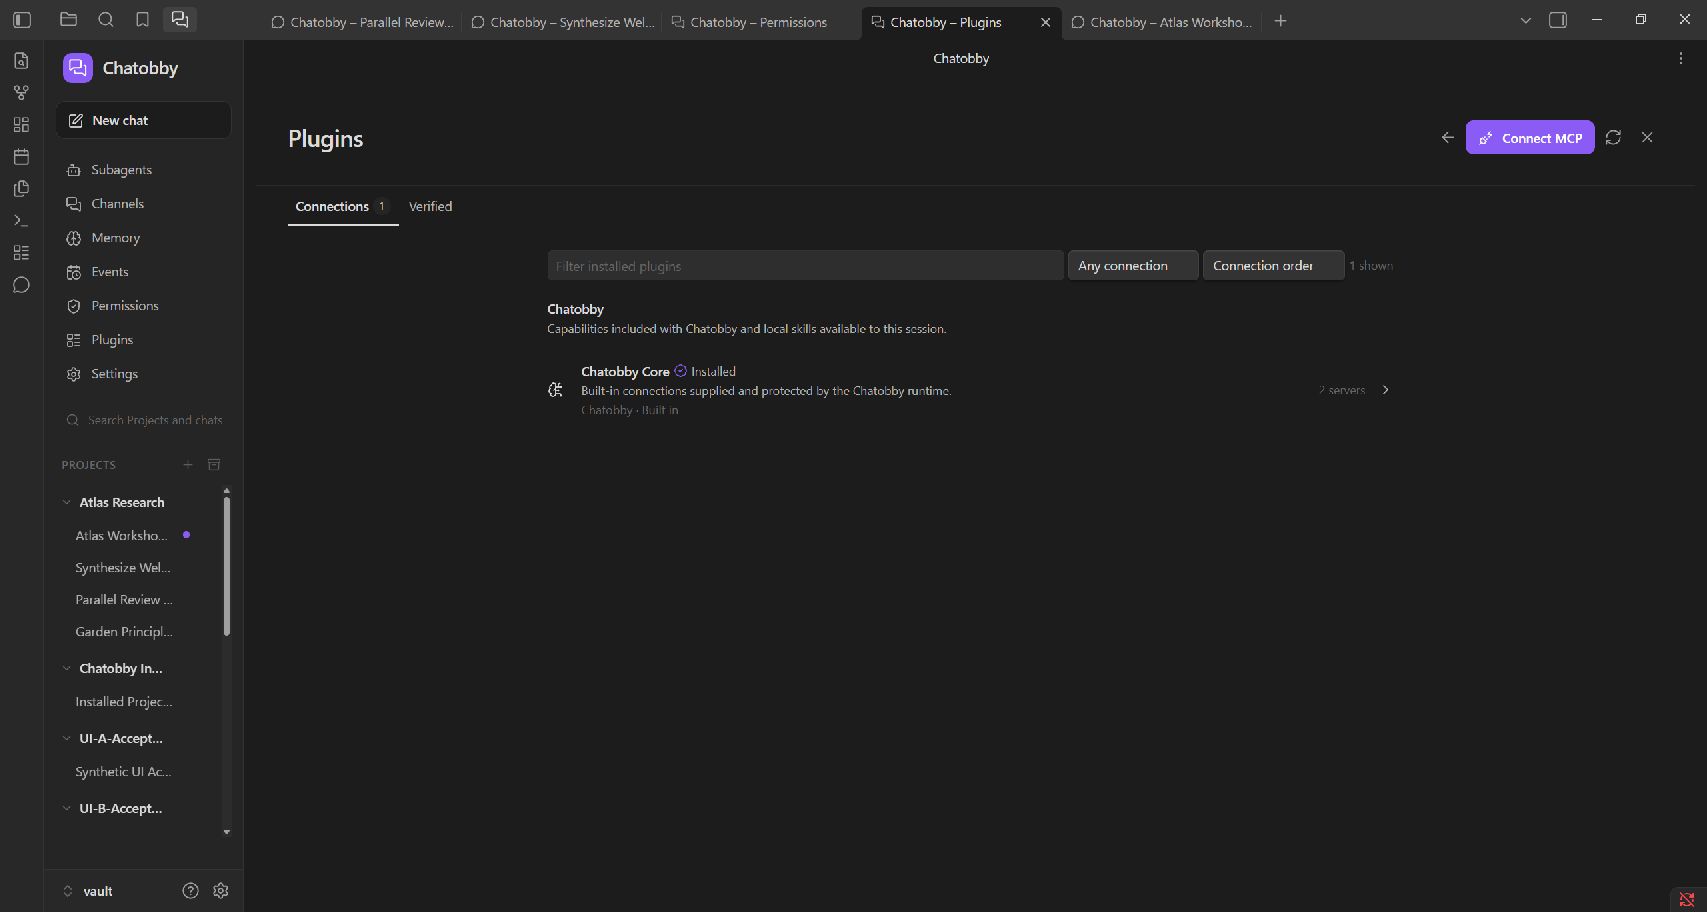This screenshot has width=1707, height=912.
Task: Close the Plugins panel with X icon
Action: [1647, 138]
